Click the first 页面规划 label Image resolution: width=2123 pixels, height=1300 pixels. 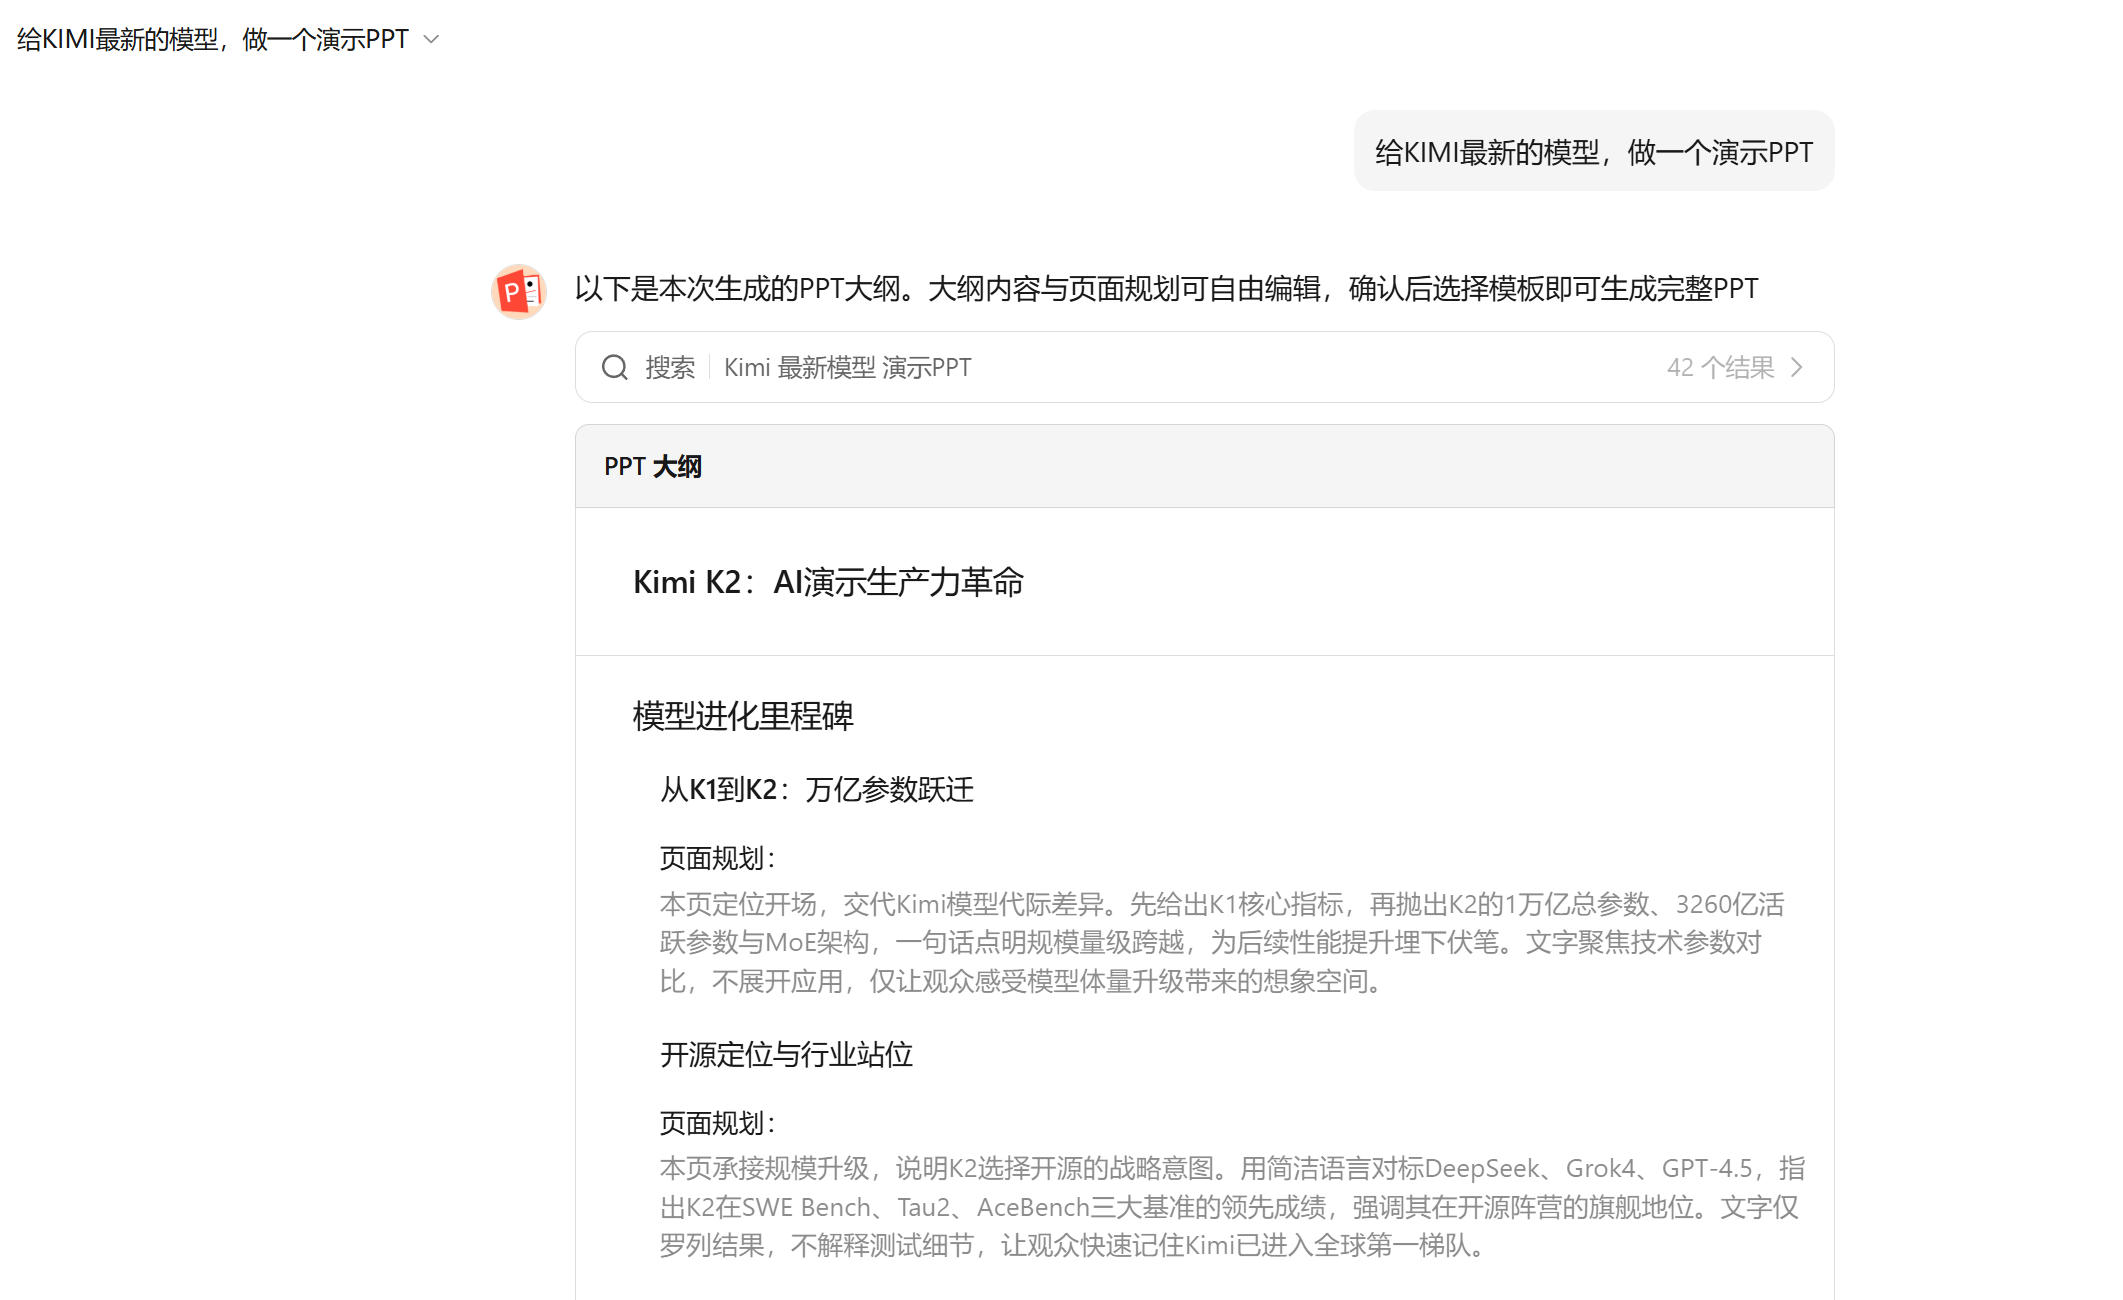tap(716, 858)
